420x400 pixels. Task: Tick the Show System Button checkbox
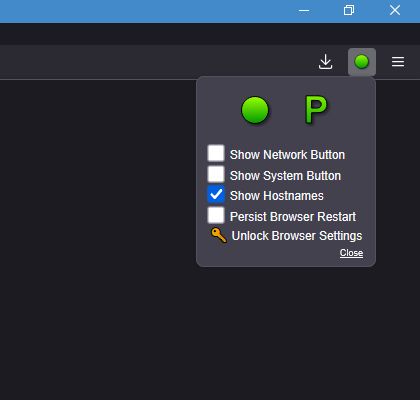click(216, 174)
